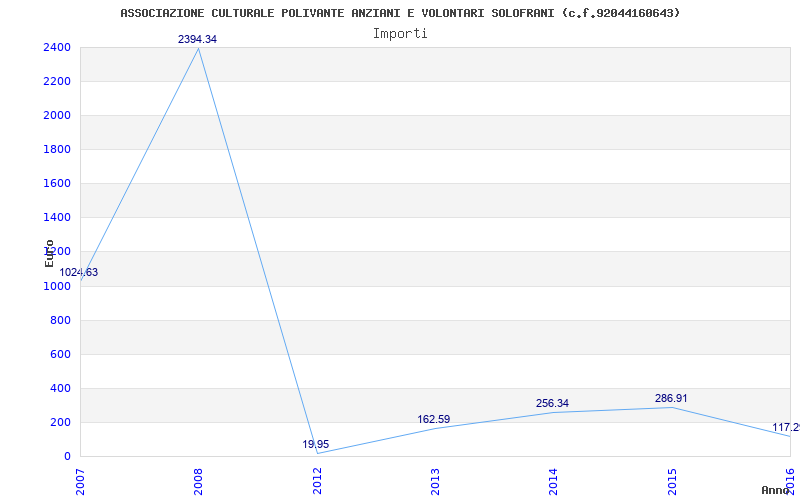Click the 2007 x-axis year label
The width and height of the screenshot is (800, 500).
coord(81,481)
